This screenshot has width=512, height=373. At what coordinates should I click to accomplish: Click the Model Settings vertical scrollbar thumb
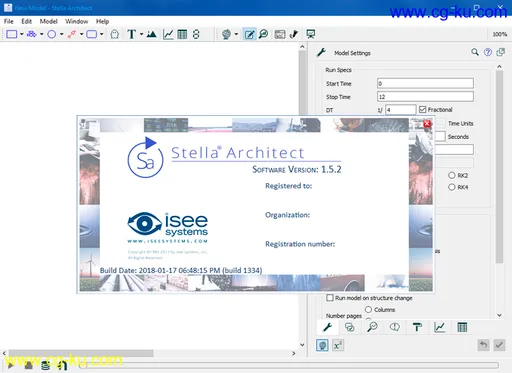499,167
